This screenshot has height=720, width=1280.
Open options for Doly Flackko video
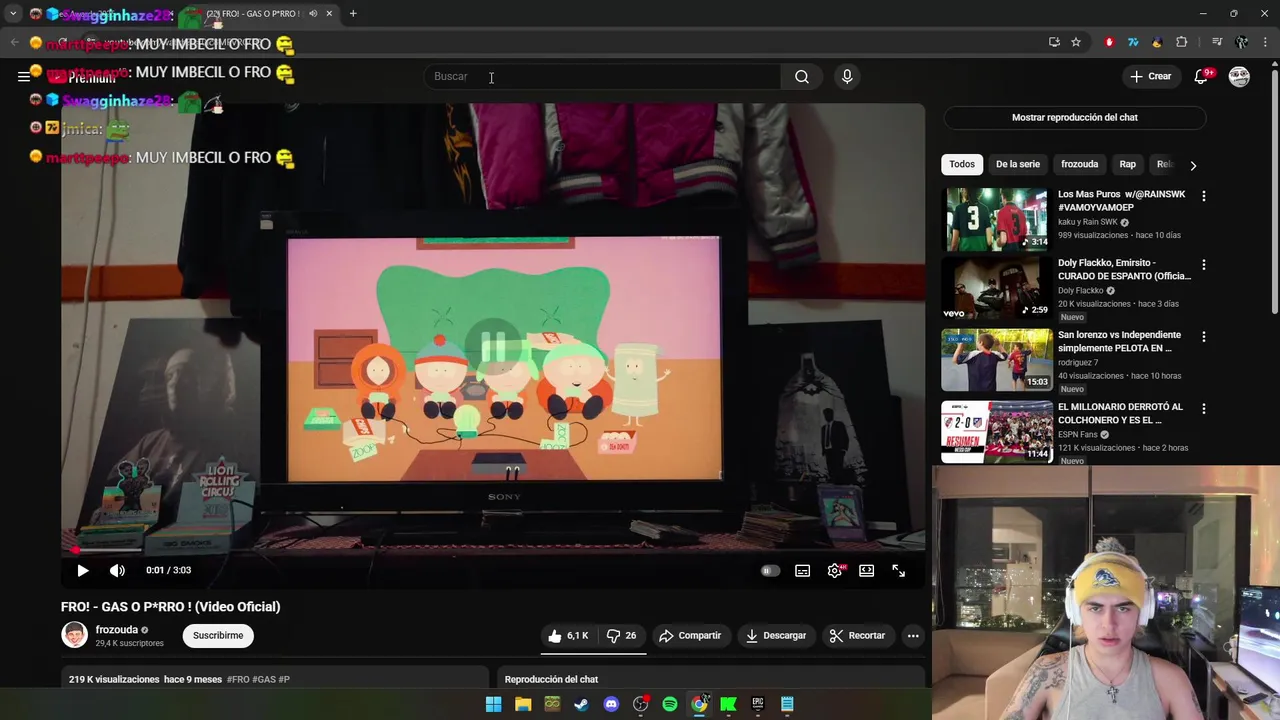pyautogui.click(x=1203, y=265)
